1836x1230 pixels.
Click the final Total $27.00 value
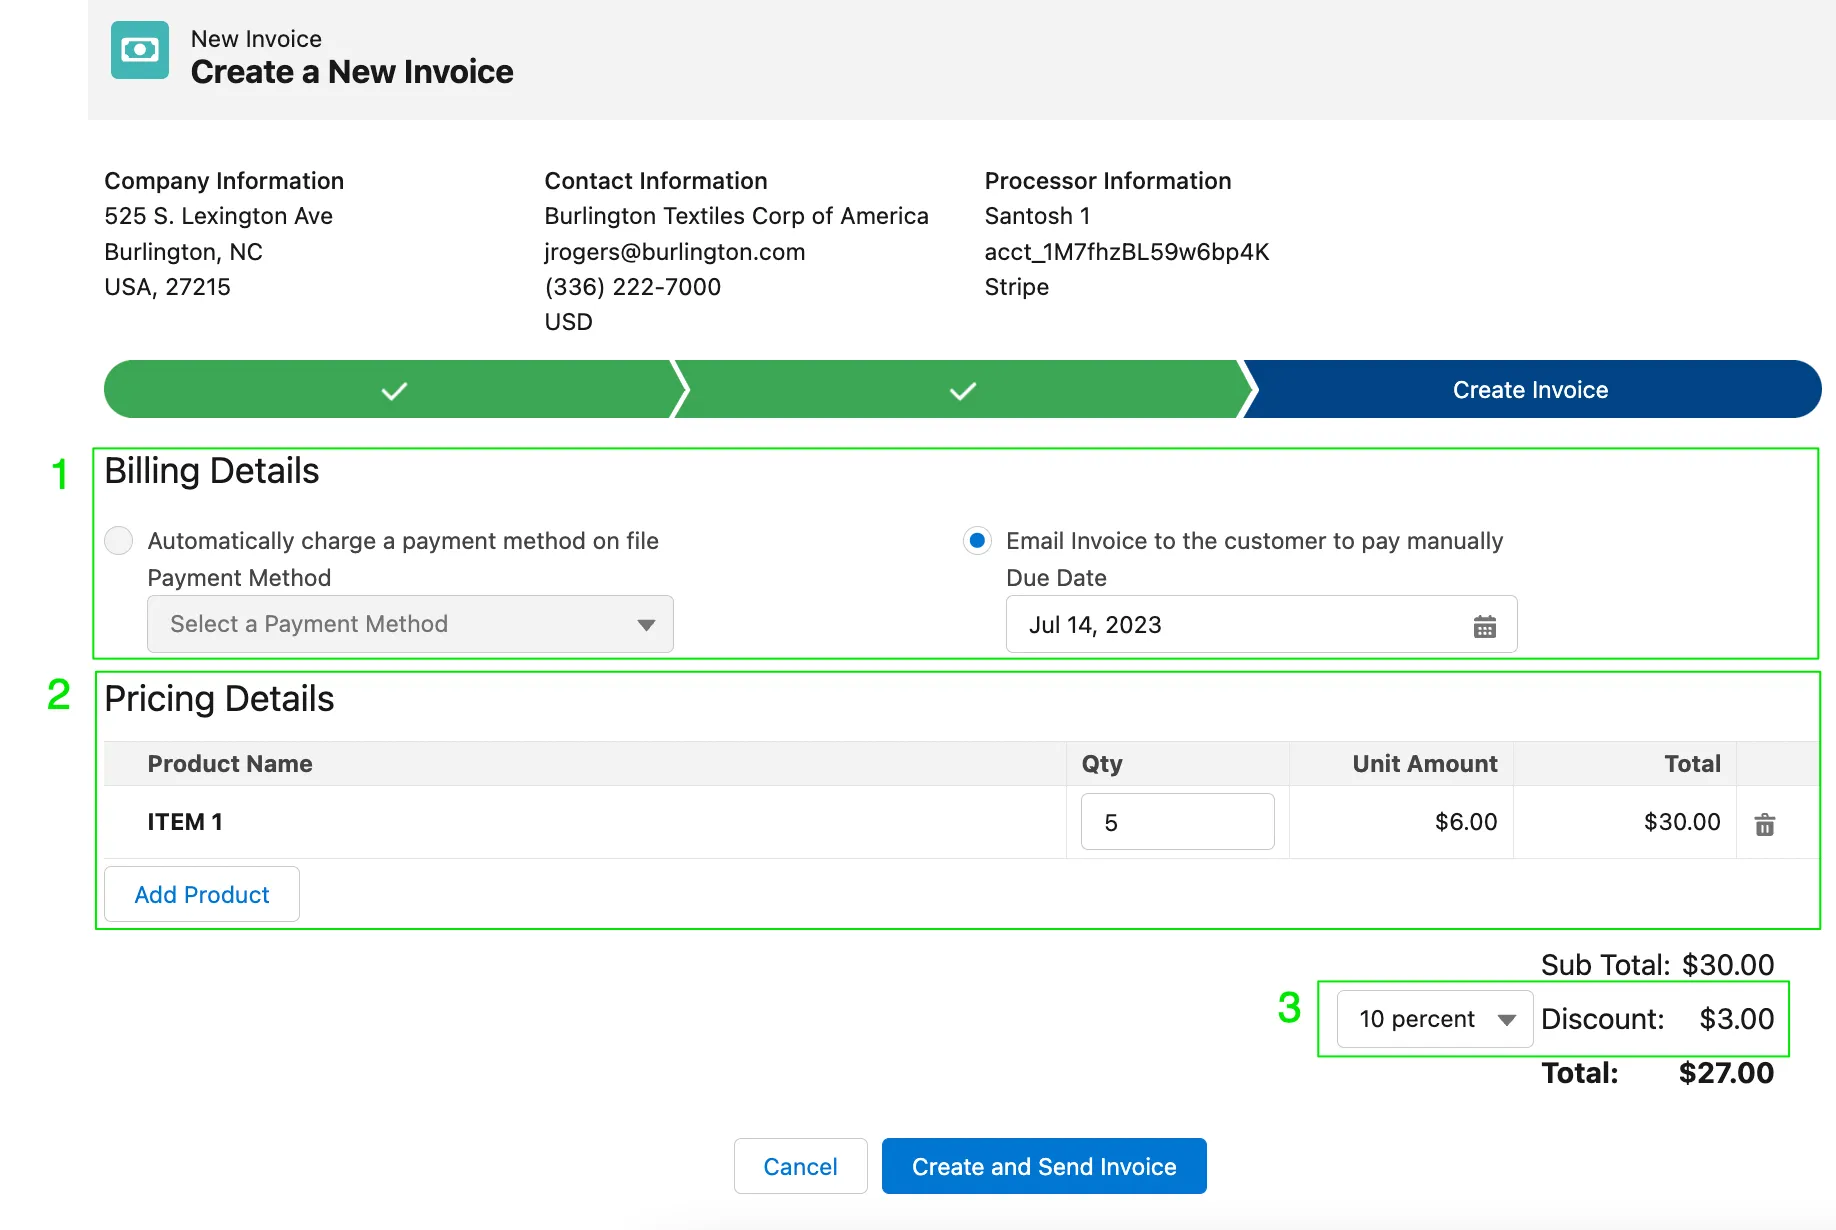coord(1726,1073)
